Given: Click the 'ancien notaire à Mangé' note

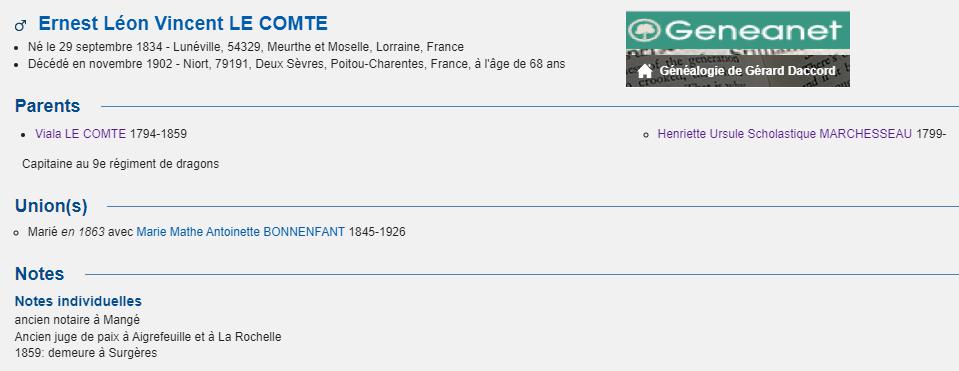Looking at the screenshot, I should pos(77,320).
